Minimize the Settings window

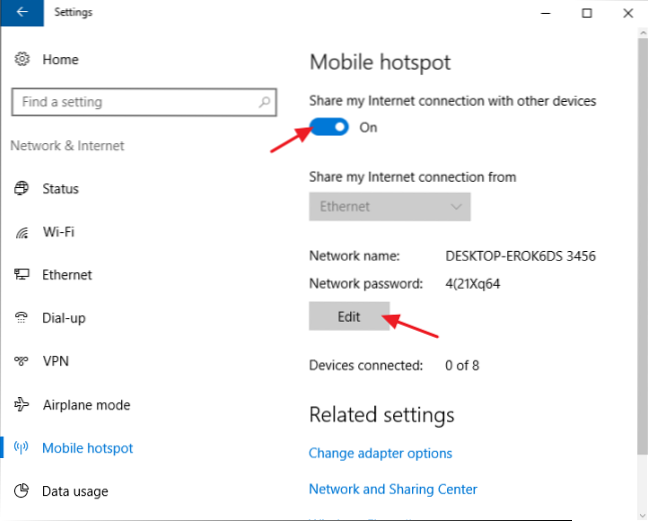pos(546,13)
